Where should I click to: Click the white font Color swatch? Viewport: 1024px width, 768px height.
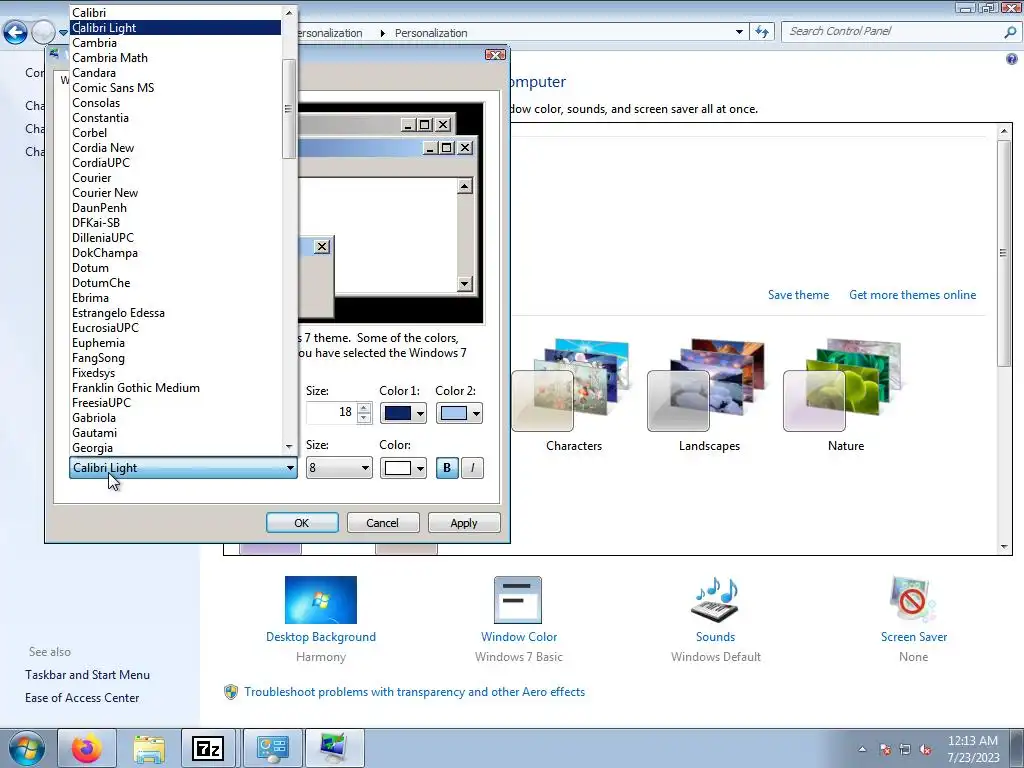(398, 468)
